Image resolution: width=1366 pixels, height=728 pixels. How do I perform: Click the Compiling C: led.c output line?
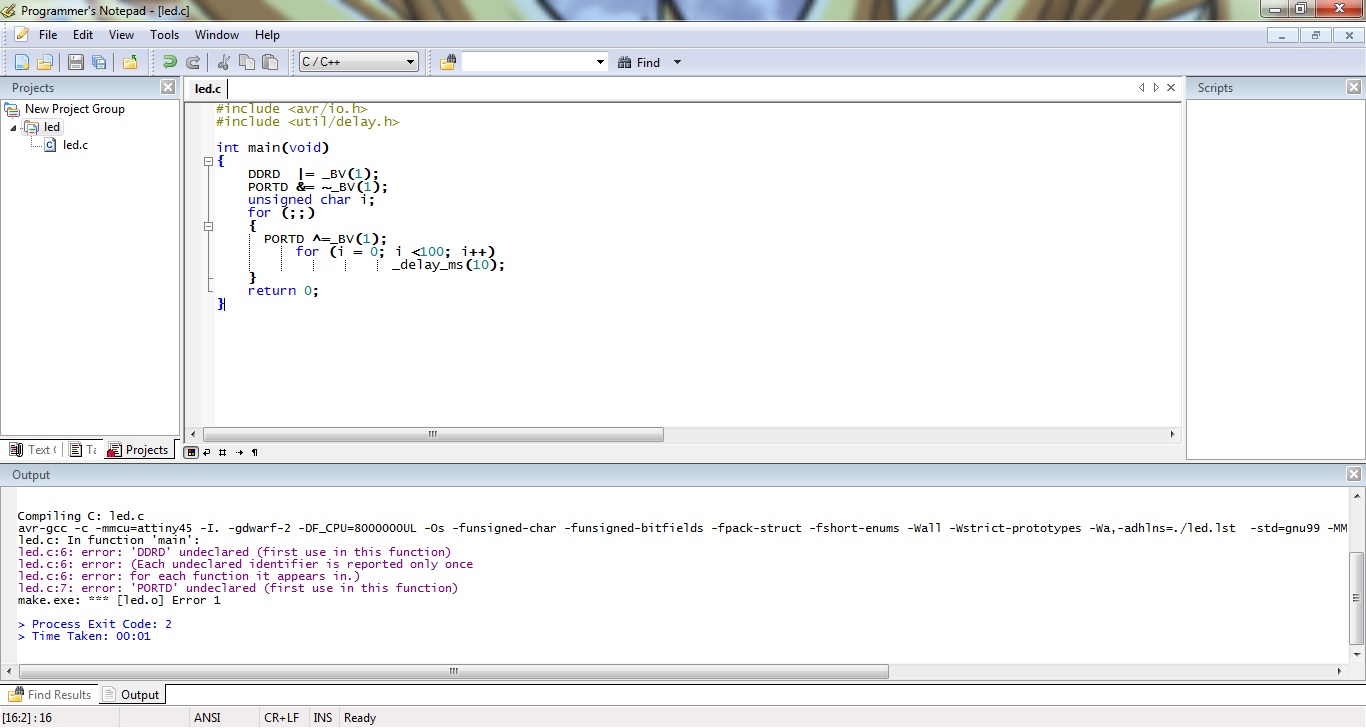81,516
